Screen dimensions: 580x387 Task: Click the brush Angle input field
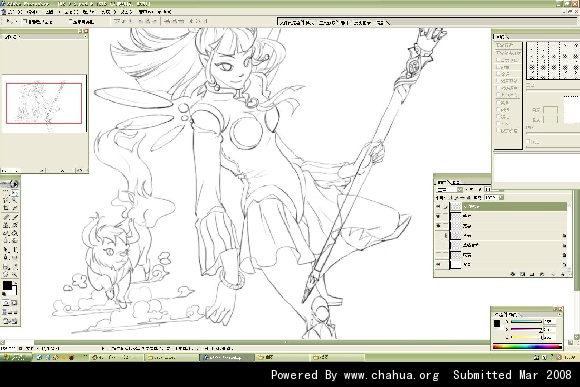click(551, 110)
